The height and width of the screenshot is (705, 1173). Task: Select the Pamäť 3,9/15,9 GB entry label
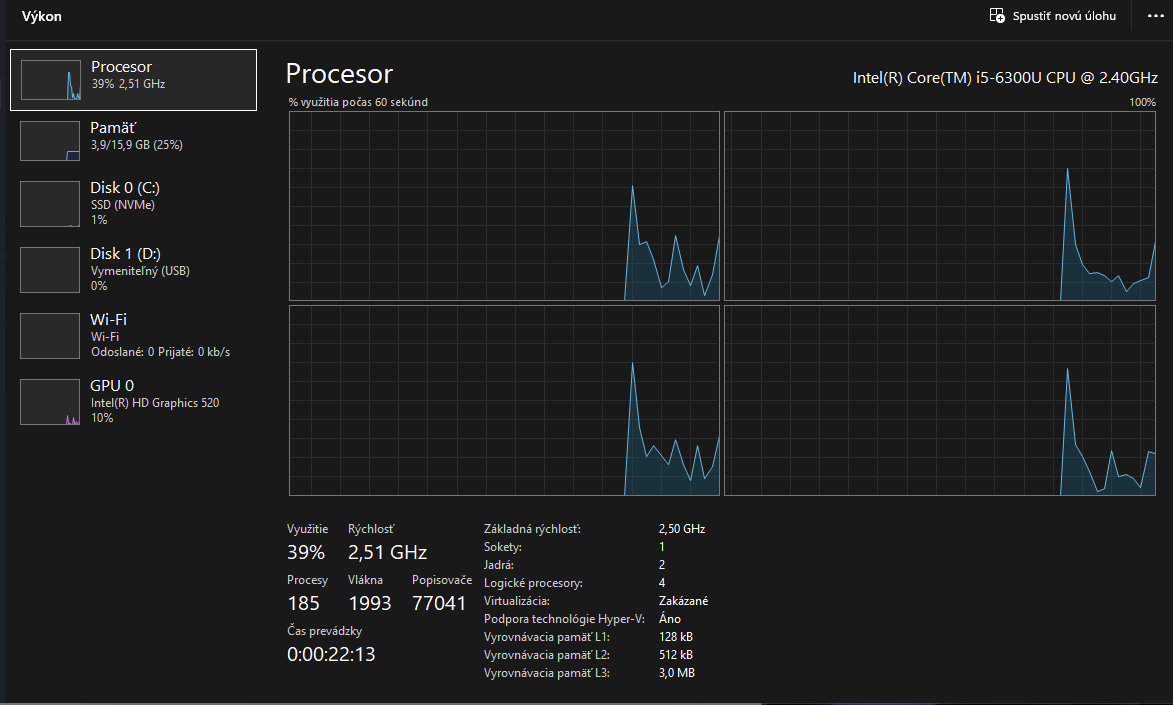click(x=136, y=145)
